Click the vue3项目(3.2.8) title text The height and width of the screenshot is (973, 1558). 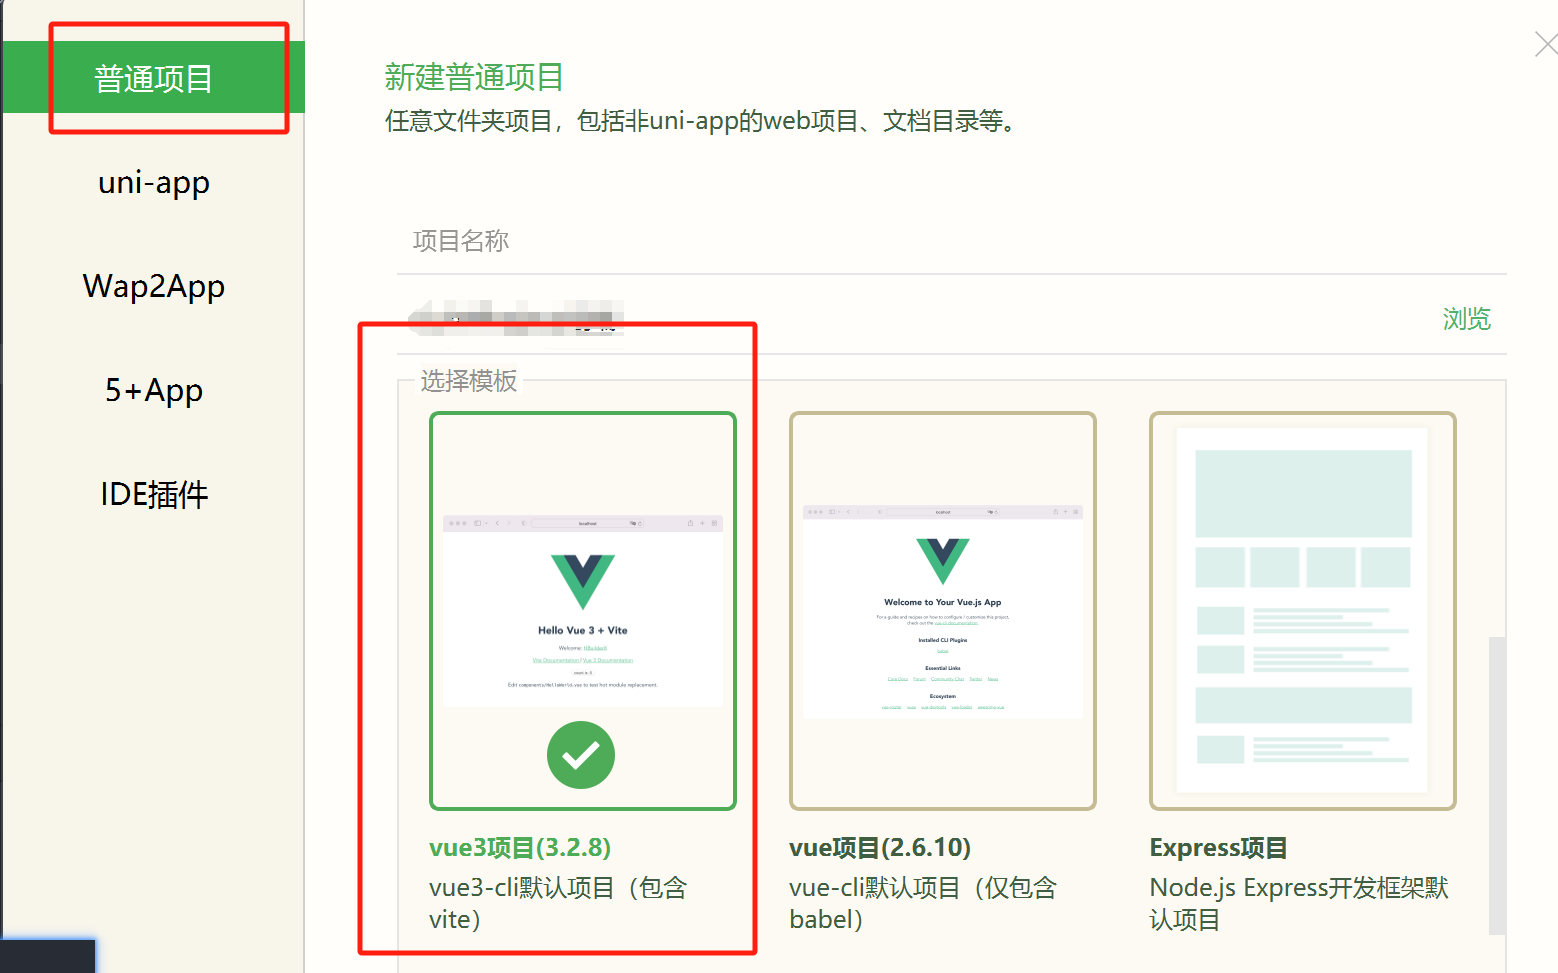click(520, 848)
